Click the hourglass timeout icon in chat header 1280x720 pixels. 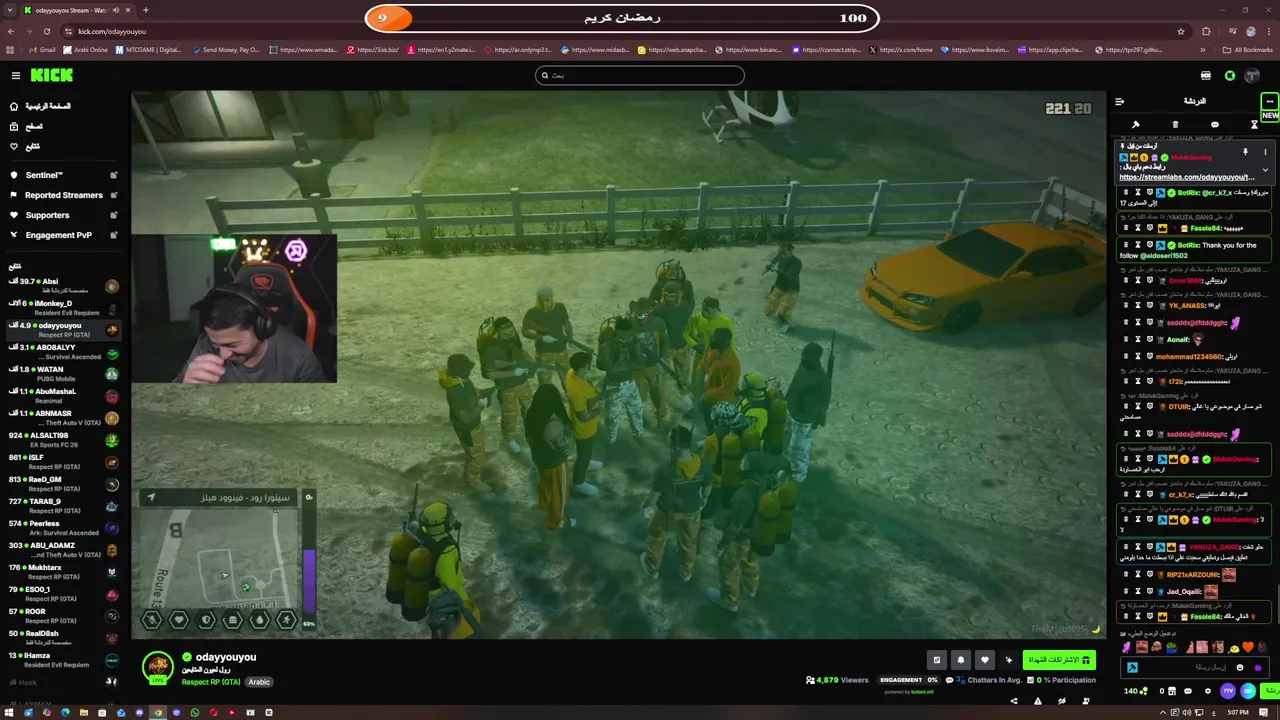1254,125
